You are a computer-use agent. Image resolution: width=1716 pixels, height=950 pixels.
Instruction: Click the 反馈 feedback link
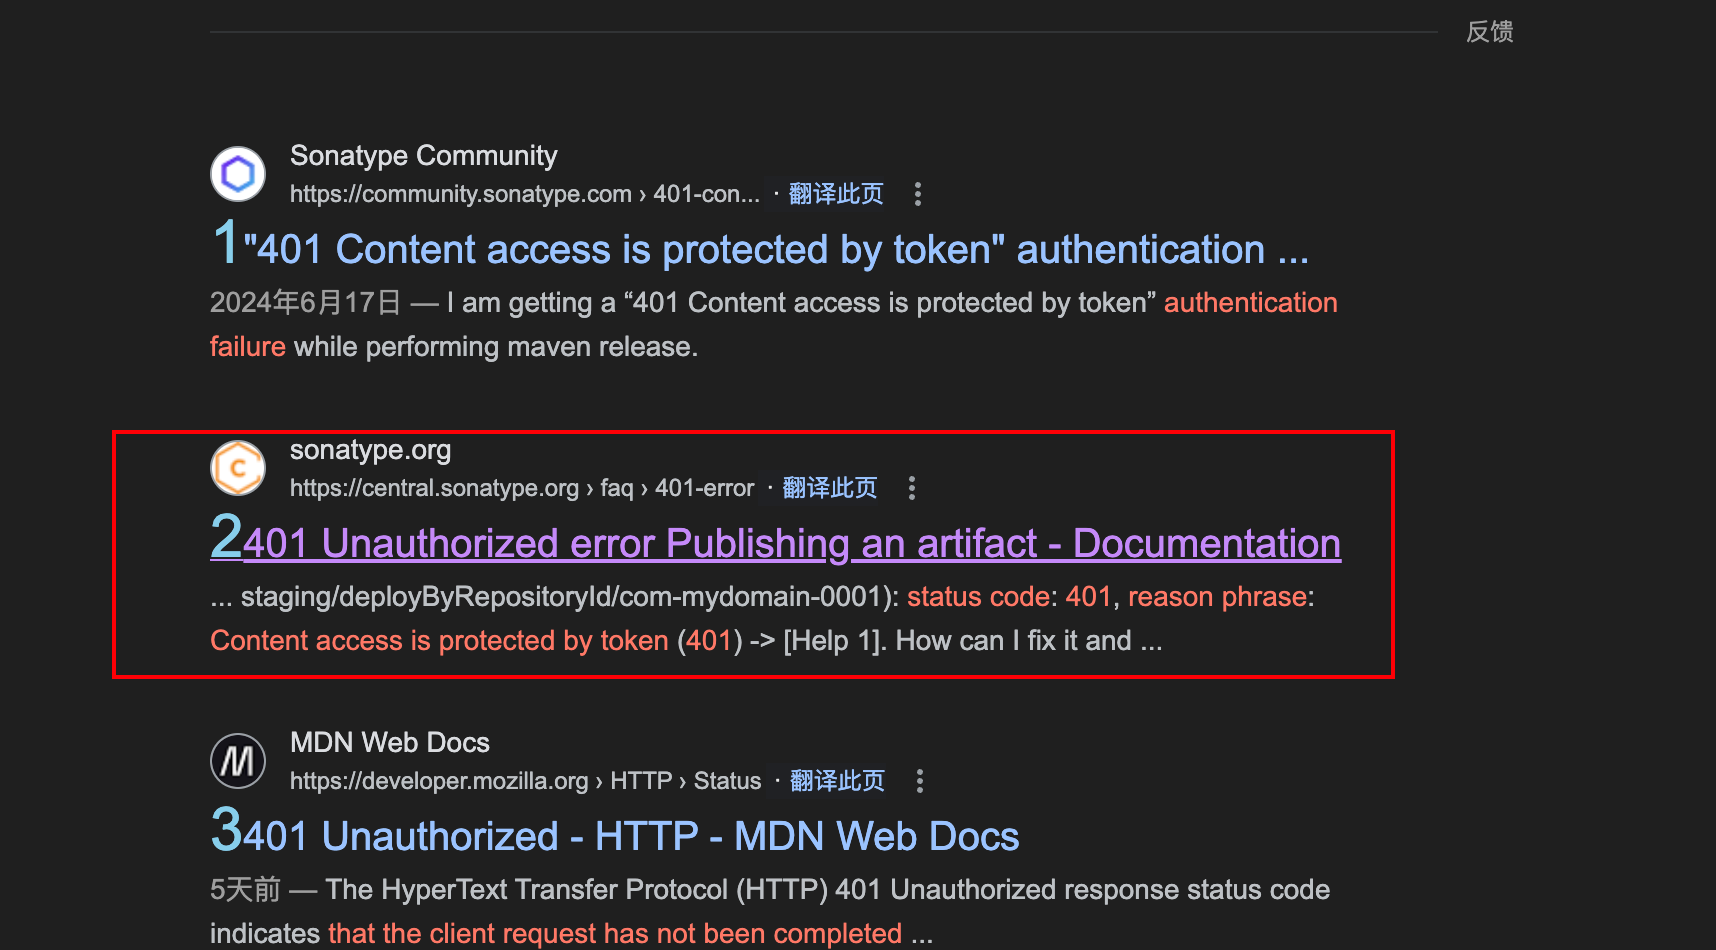coord(1489,32)
